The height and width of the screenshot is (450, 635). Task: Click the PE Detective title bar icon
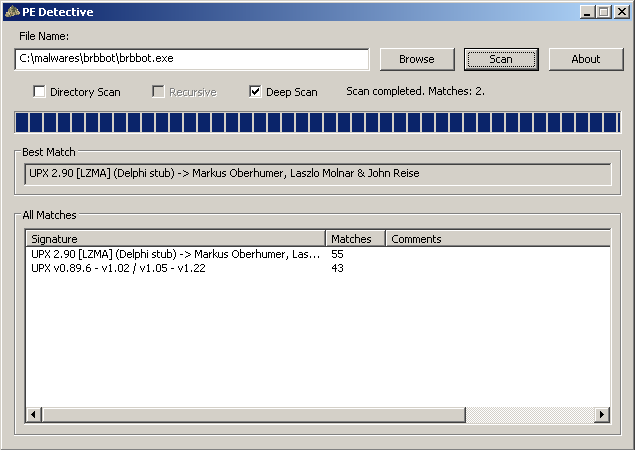12,12
